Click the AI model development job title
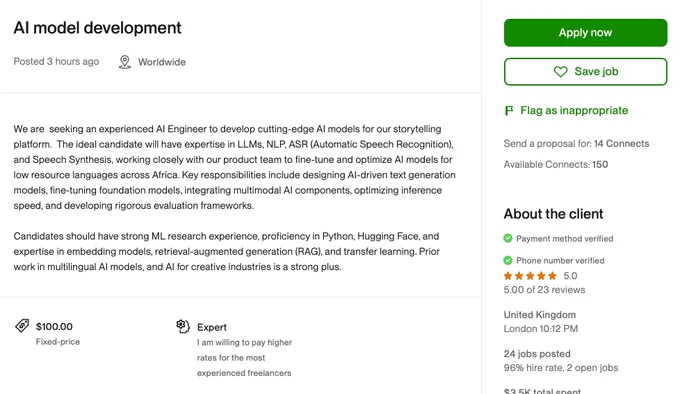 (97, 28)
